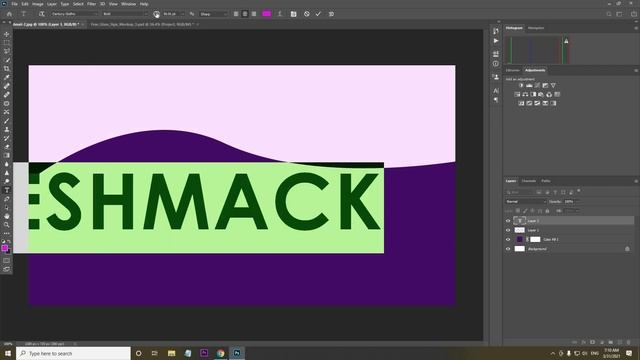Add a Curves adjustment
Screen dimensions: 640x360
[x=537, y=85]
